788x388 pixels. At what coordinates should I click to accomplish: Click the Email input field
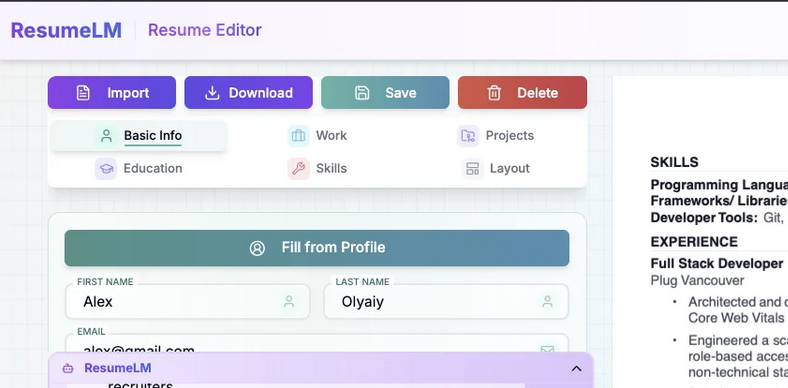(x=317, y=344)
